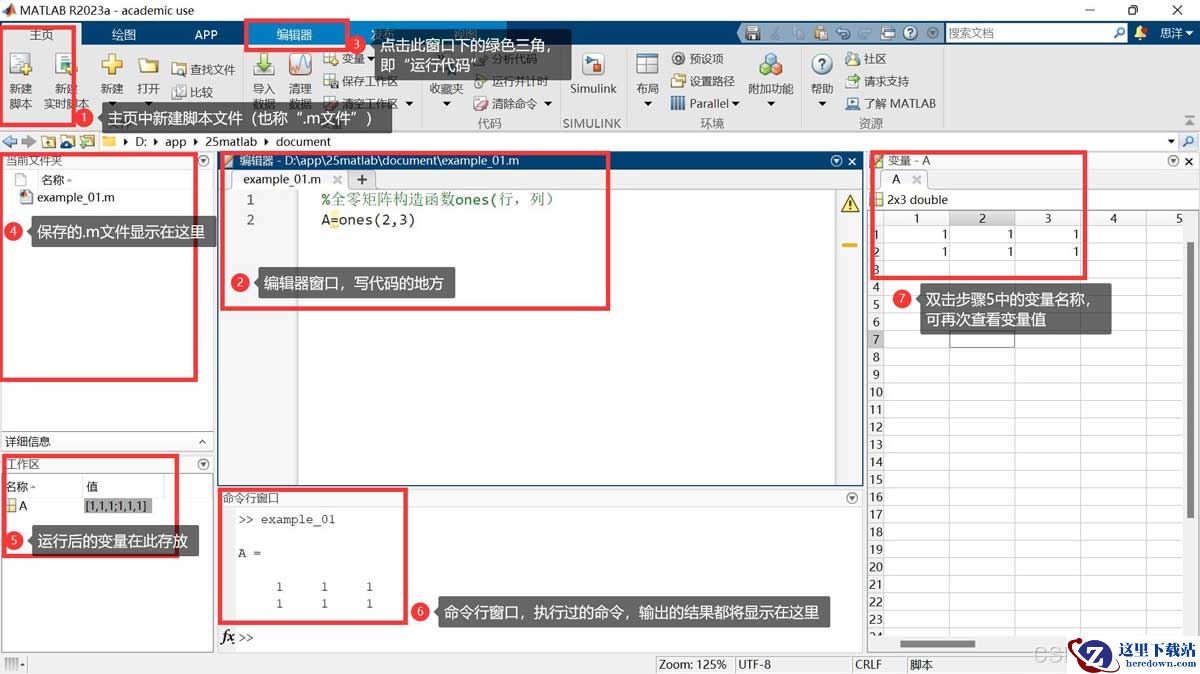
Task: Open the address bar history dropdown arrow
Action: tap(1171, 142)
